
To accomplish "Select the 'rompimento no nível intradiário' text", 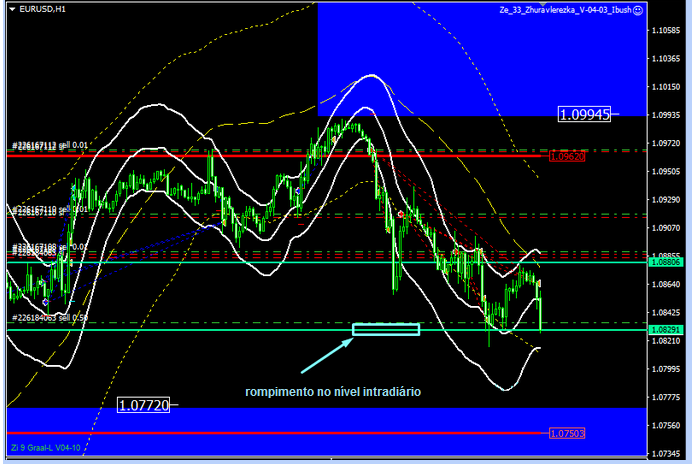I will pyautogui.click(x=336, y=392).
